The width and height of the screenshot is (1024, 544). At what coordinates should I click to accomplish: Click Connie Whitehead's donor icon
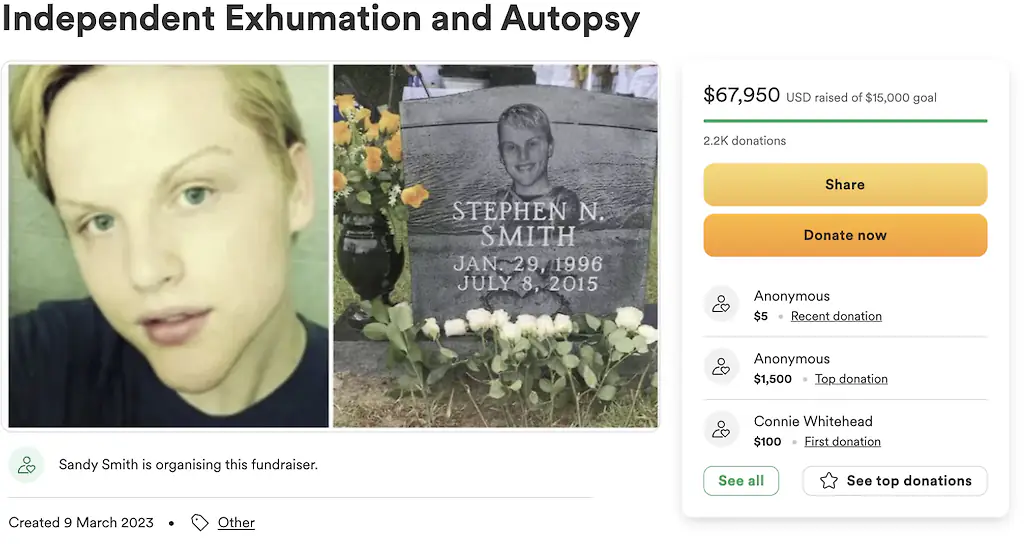point(721,431)
